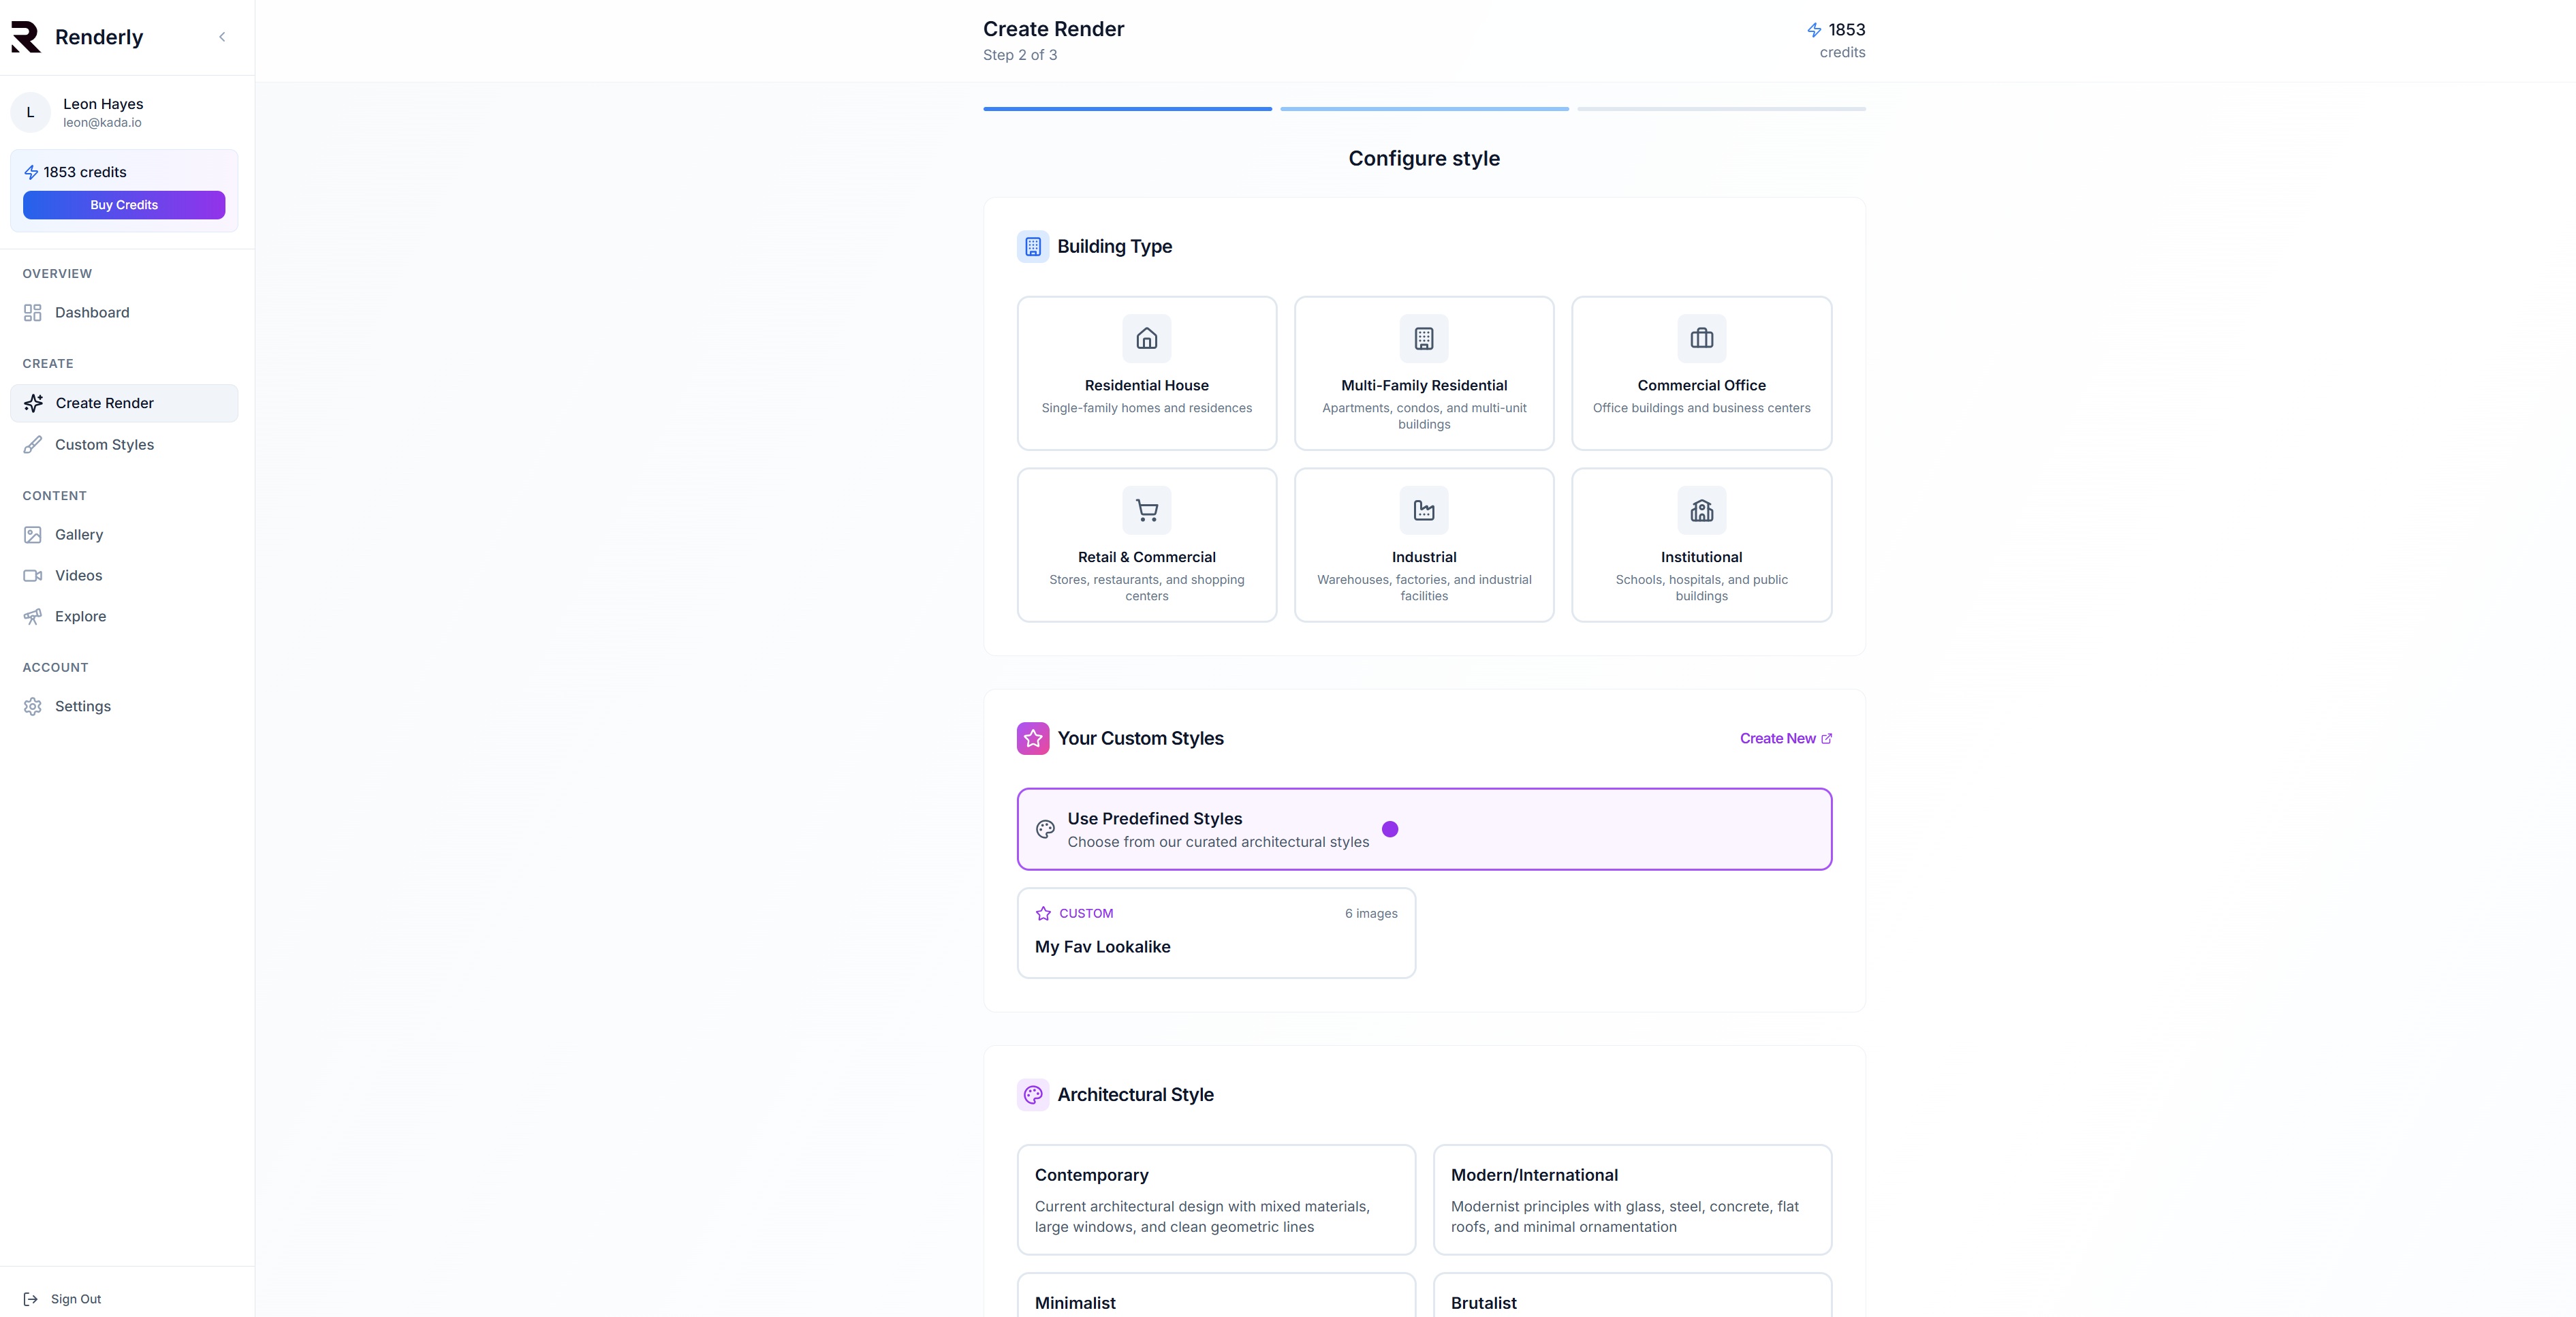Go to Custom Styles in sidebar
Viewport: 2576px width, 1317px height.
tap(124, 445)
